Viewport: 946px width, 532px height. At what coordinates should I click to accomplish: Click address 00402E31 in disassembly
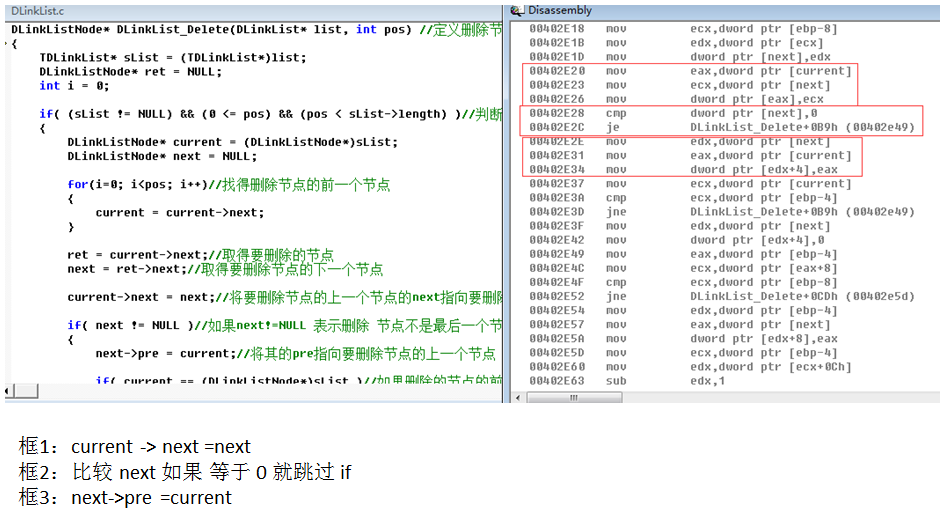point(557,155)
